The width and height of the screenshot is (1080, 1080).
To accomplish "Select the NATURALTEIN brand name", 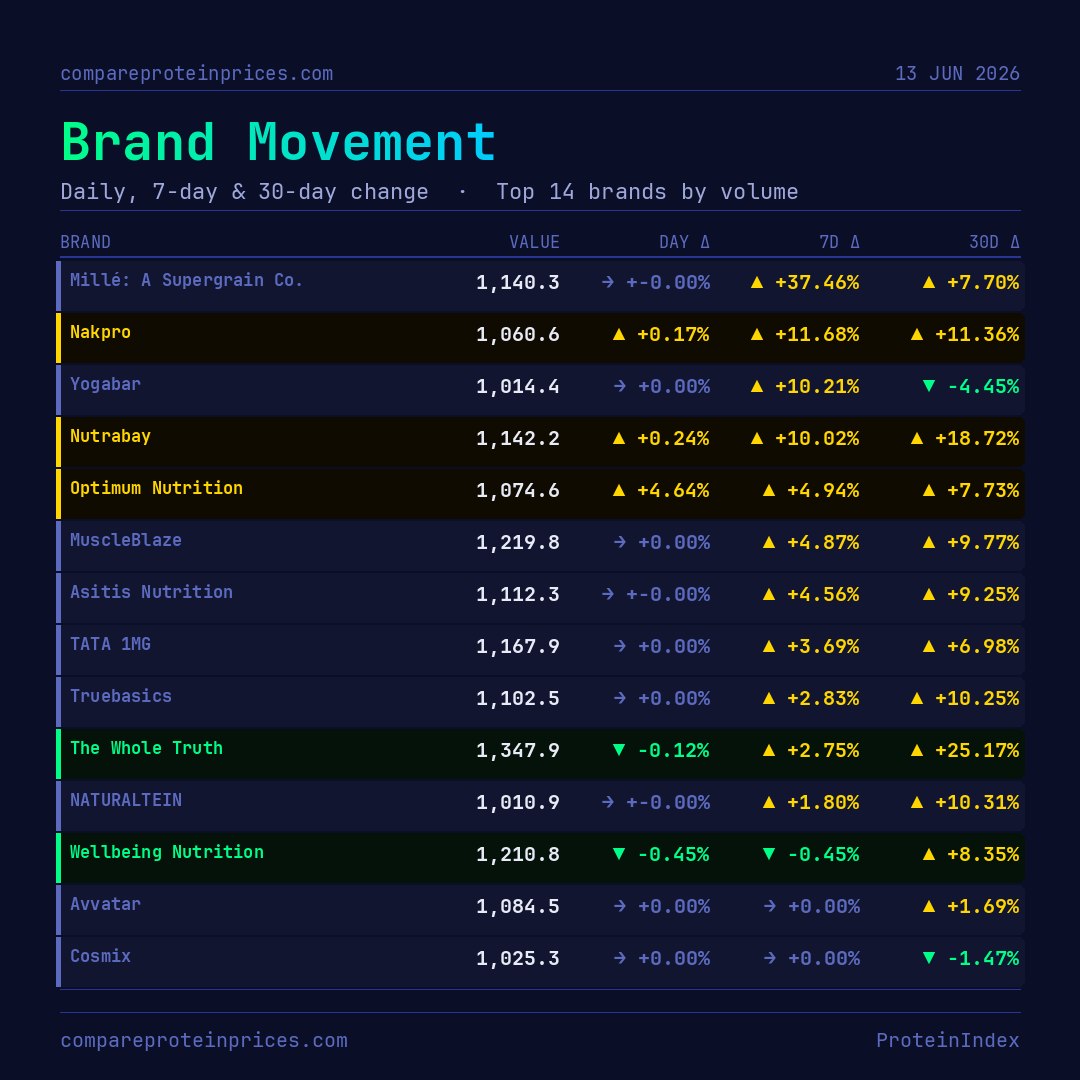I will (x=125, y=800).
